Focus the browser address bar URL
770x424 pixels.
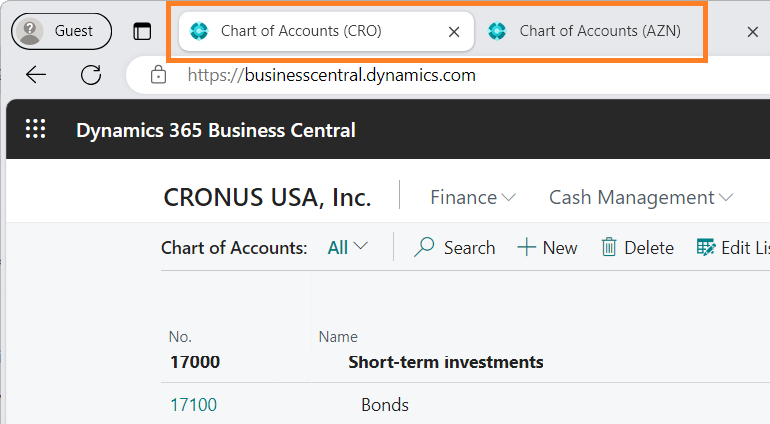330,75
